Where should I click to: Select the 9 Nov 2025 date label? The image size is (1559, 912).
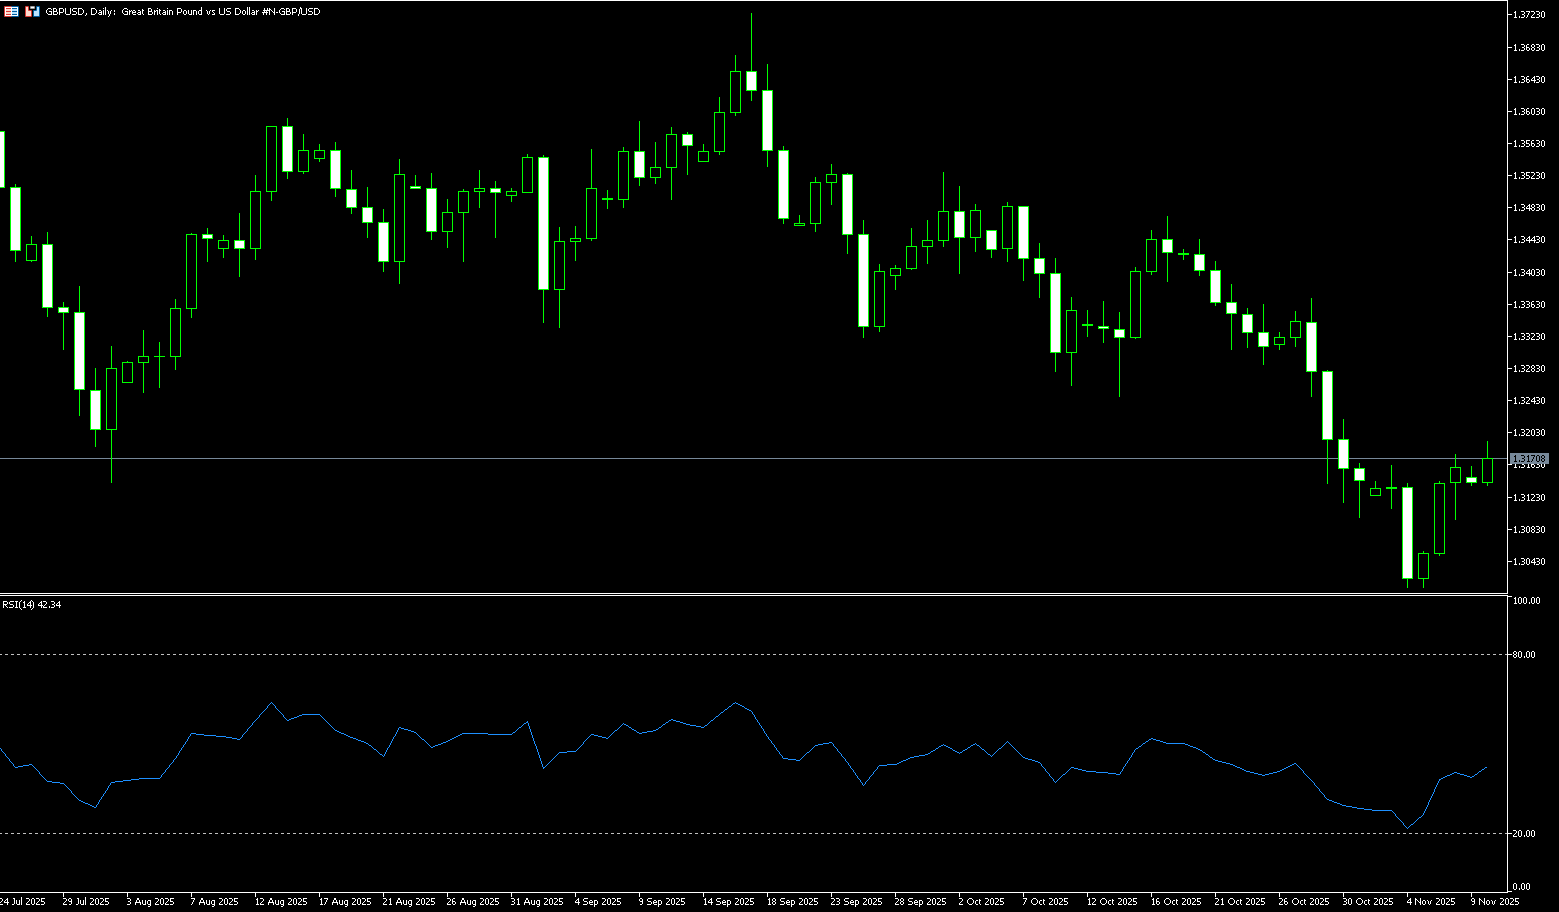tap(1494, 902)
